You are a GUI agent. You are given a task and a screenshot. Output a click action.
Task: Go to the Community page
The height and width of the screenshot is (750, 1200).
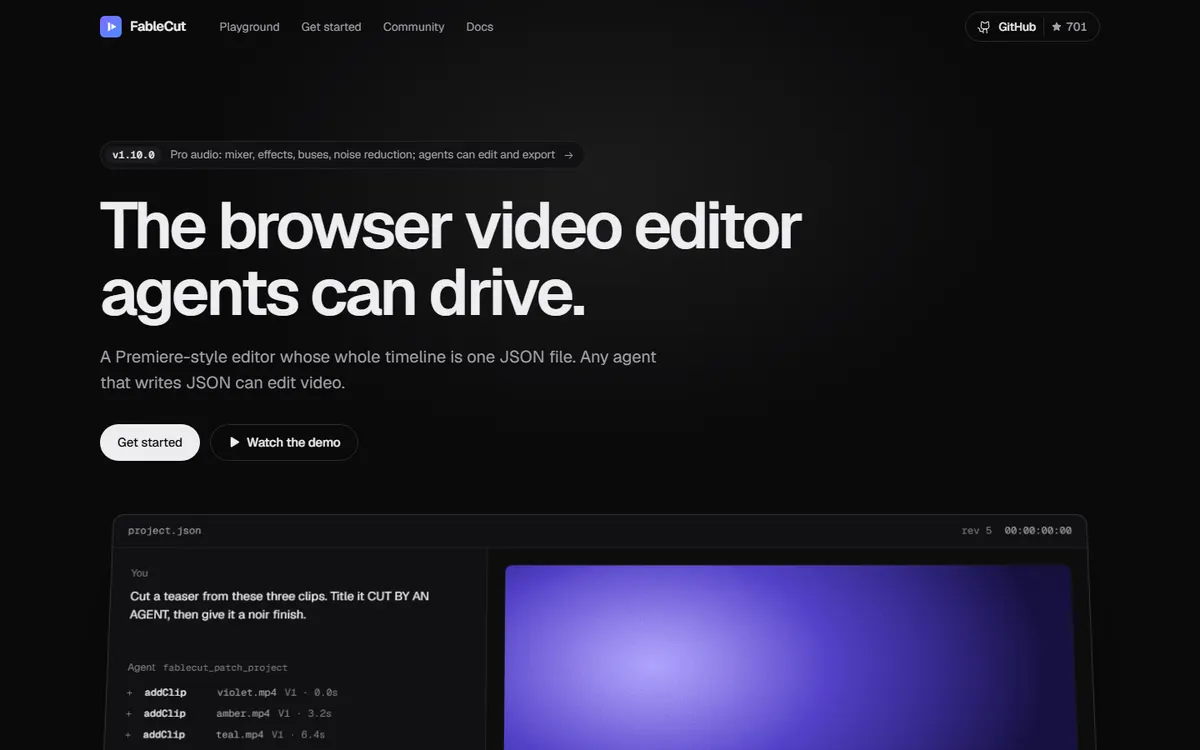414,27
